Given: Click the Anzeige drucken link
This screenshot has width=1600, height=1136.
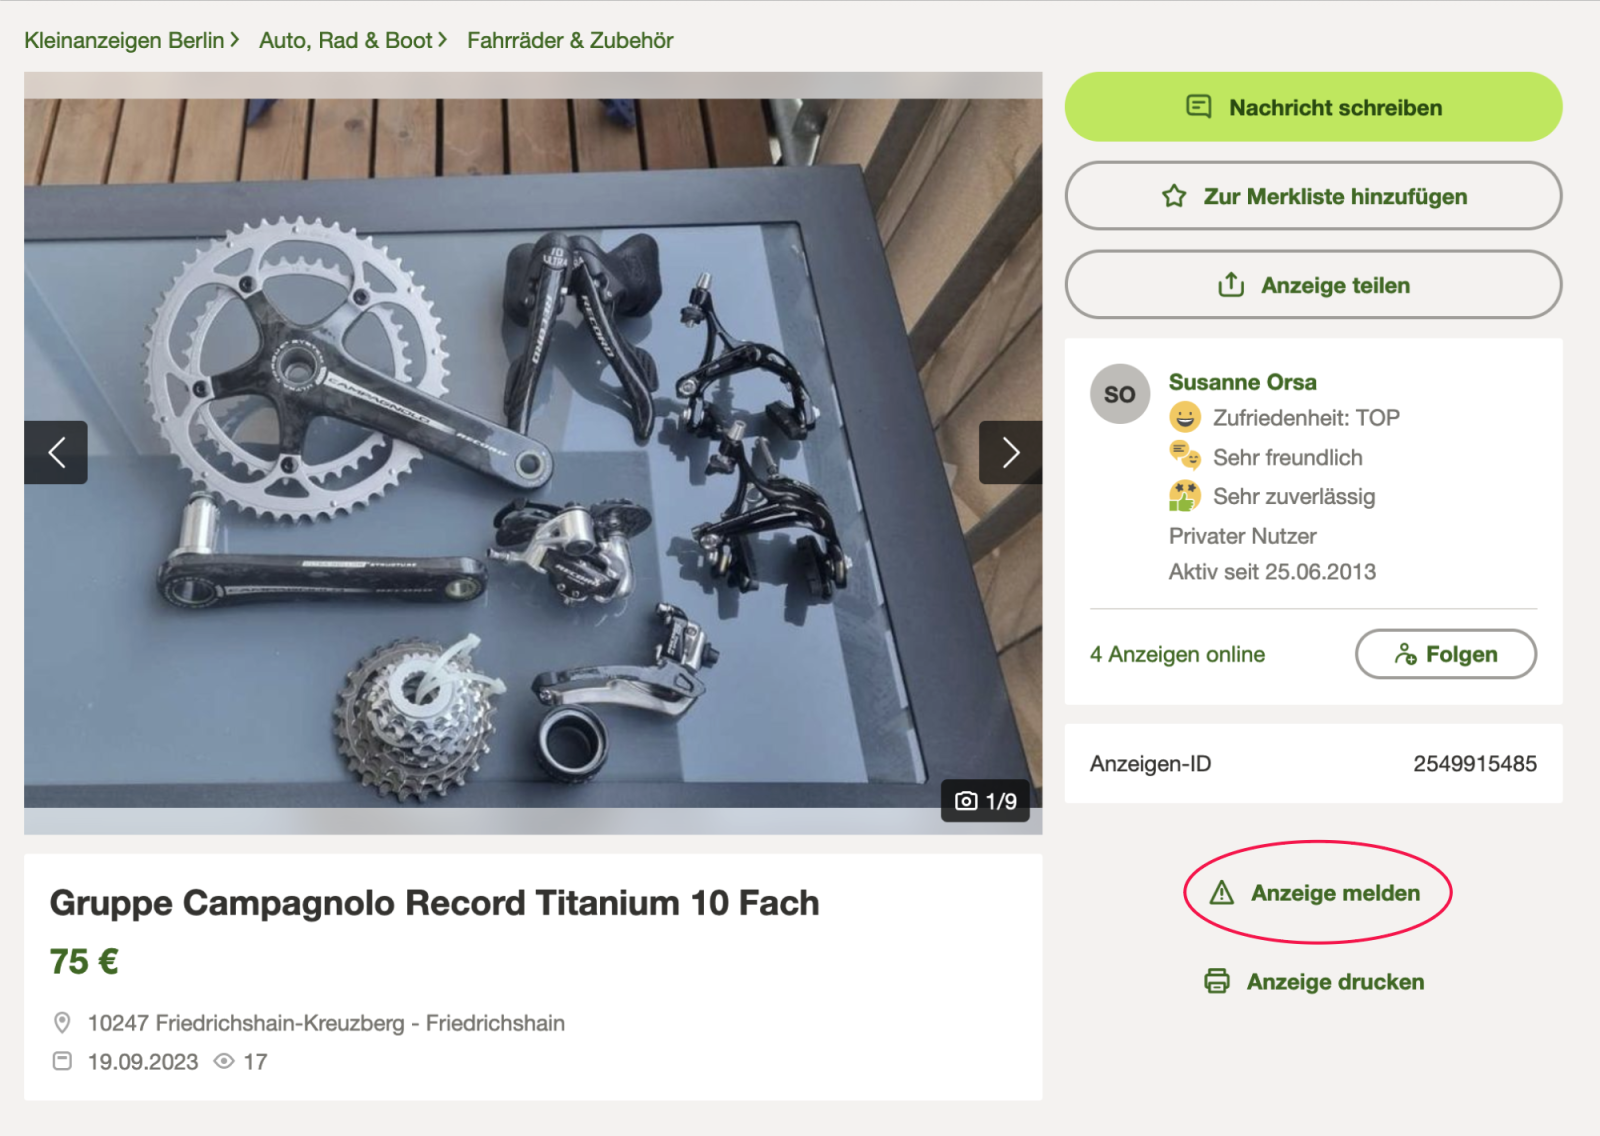Looking at the screenshot, I should point(1334,981).
